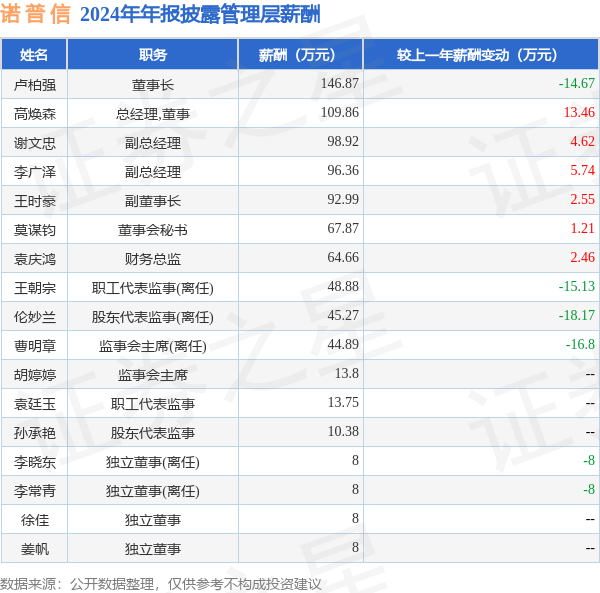Click the salary value 64.66
Viewport: 600px width, 593px height.
343,257
